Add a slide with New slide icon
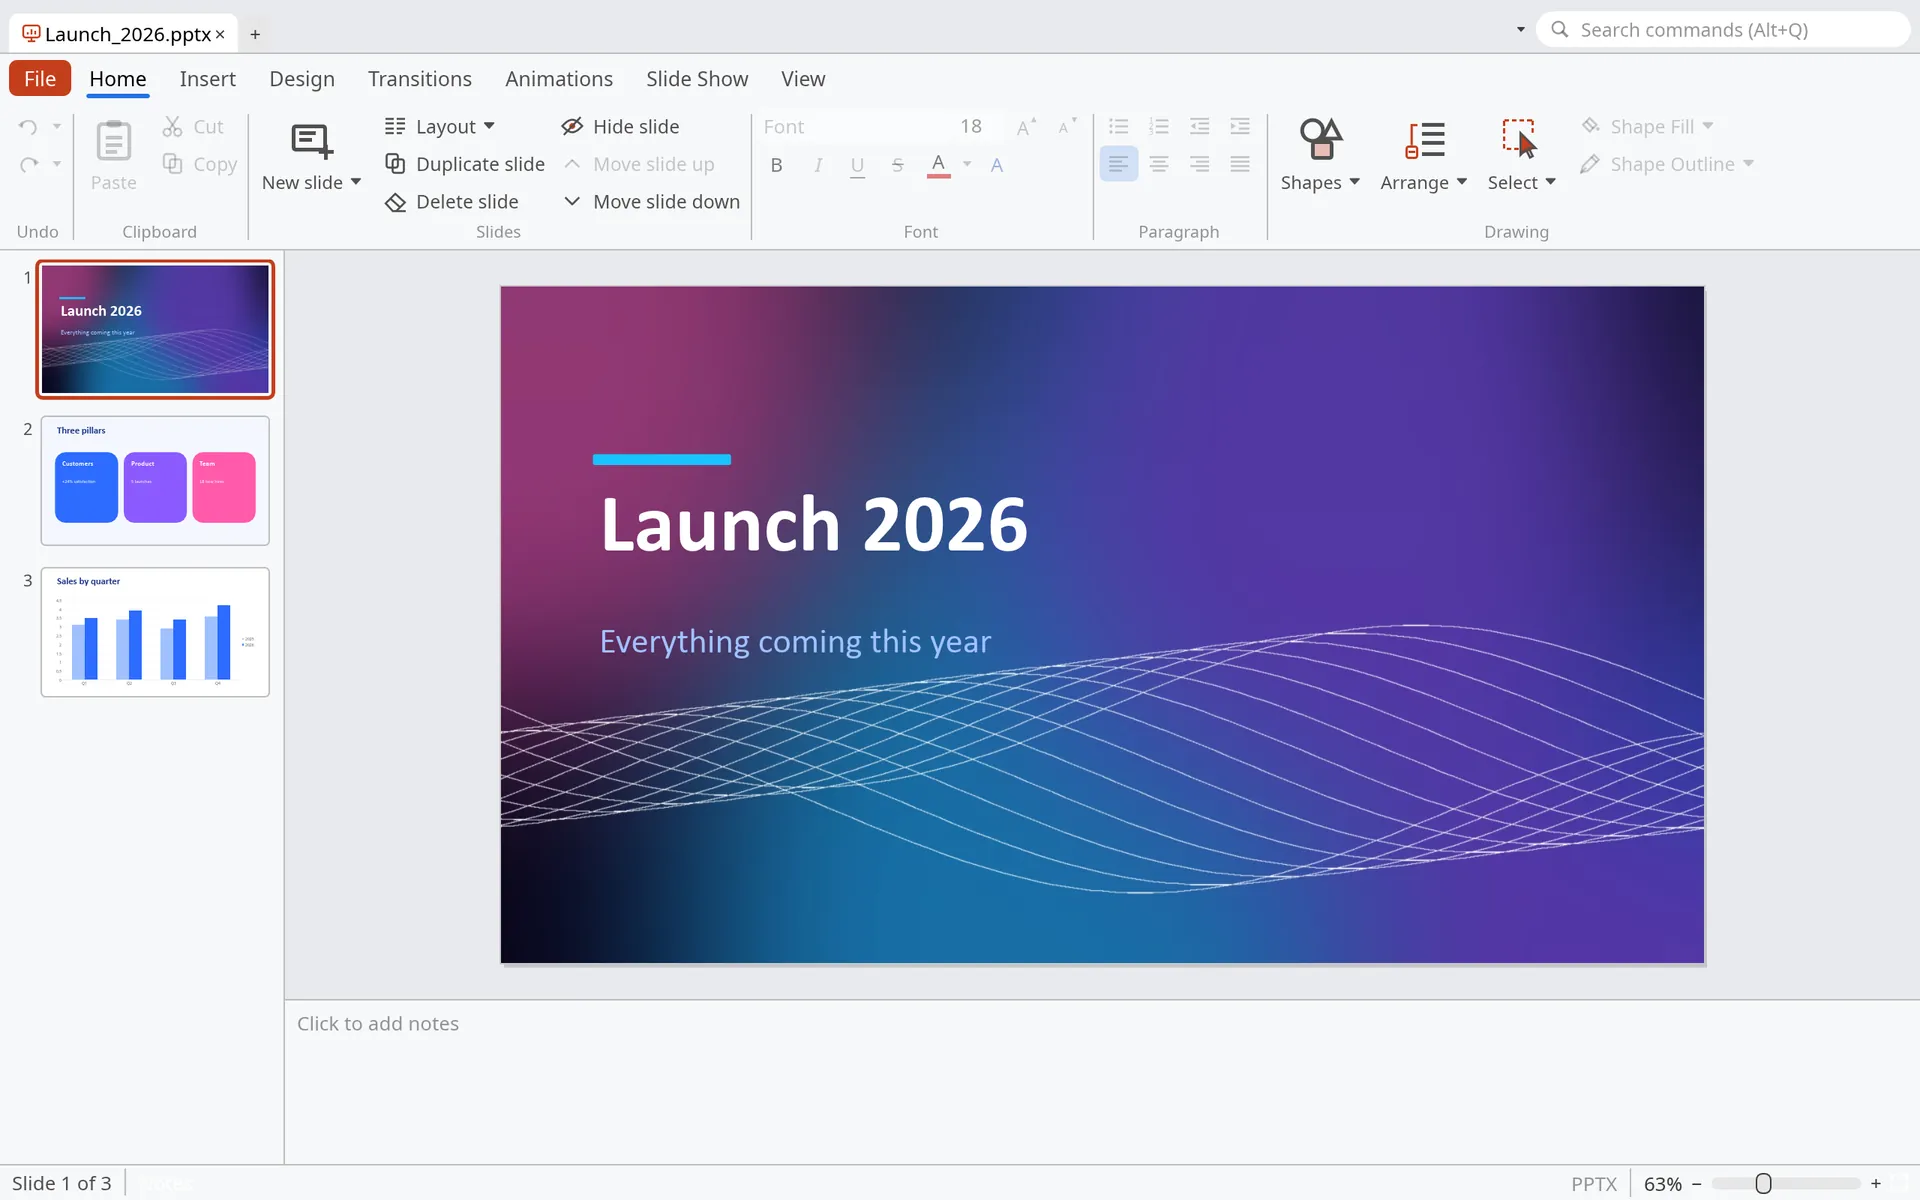The image size is (1920, 1200). (x=311, y=141)
